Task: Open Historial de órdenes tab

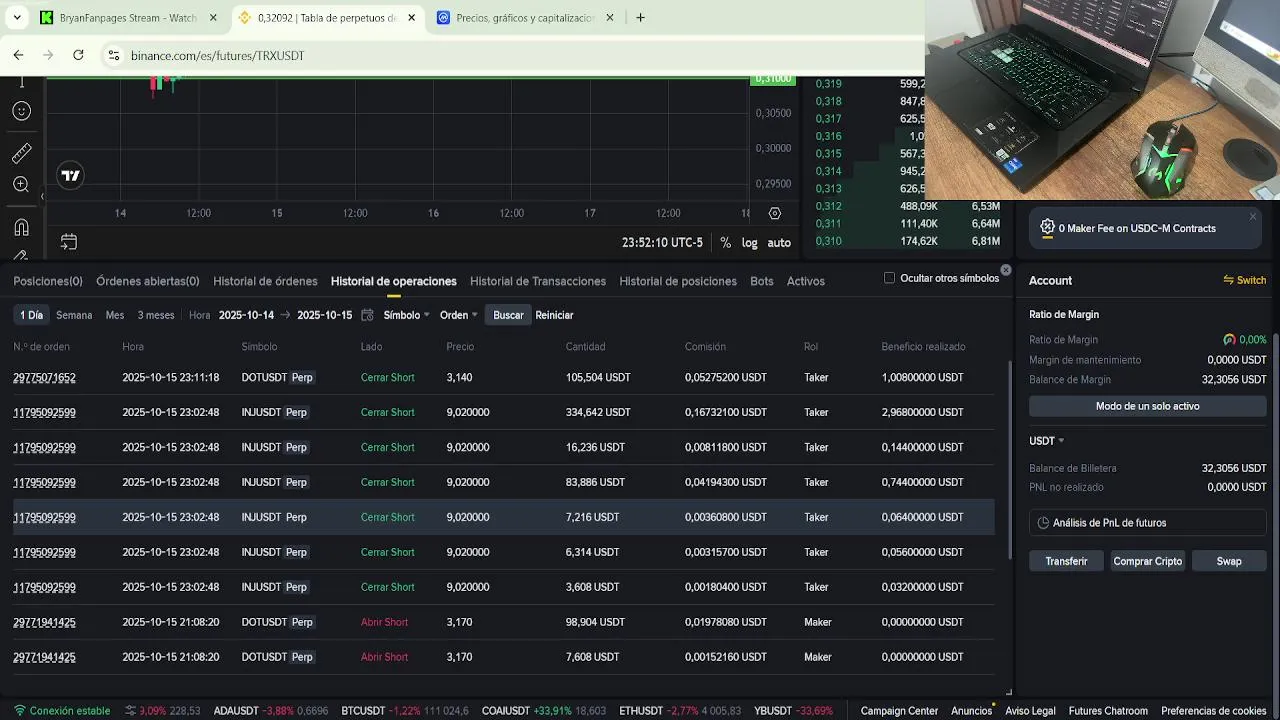Action: pos(265,281)
